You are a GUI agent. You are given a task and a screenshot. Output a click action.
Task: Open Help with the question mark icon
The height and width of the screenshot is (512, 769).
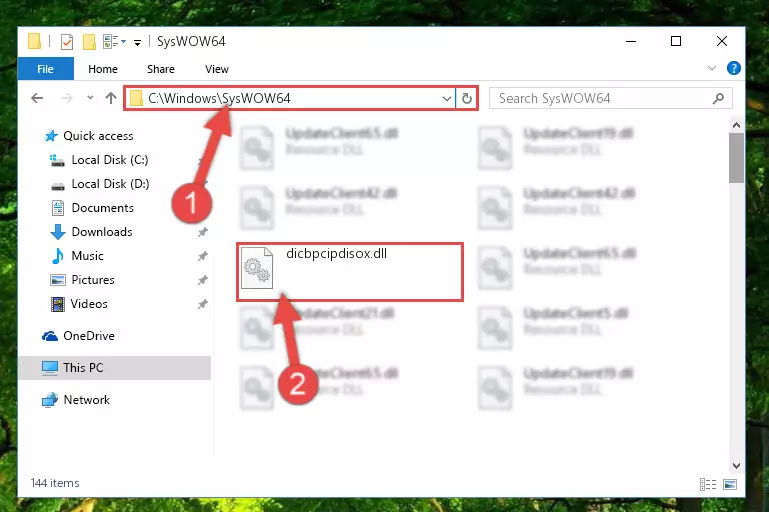pyautogui.click(x=734, y=68)
